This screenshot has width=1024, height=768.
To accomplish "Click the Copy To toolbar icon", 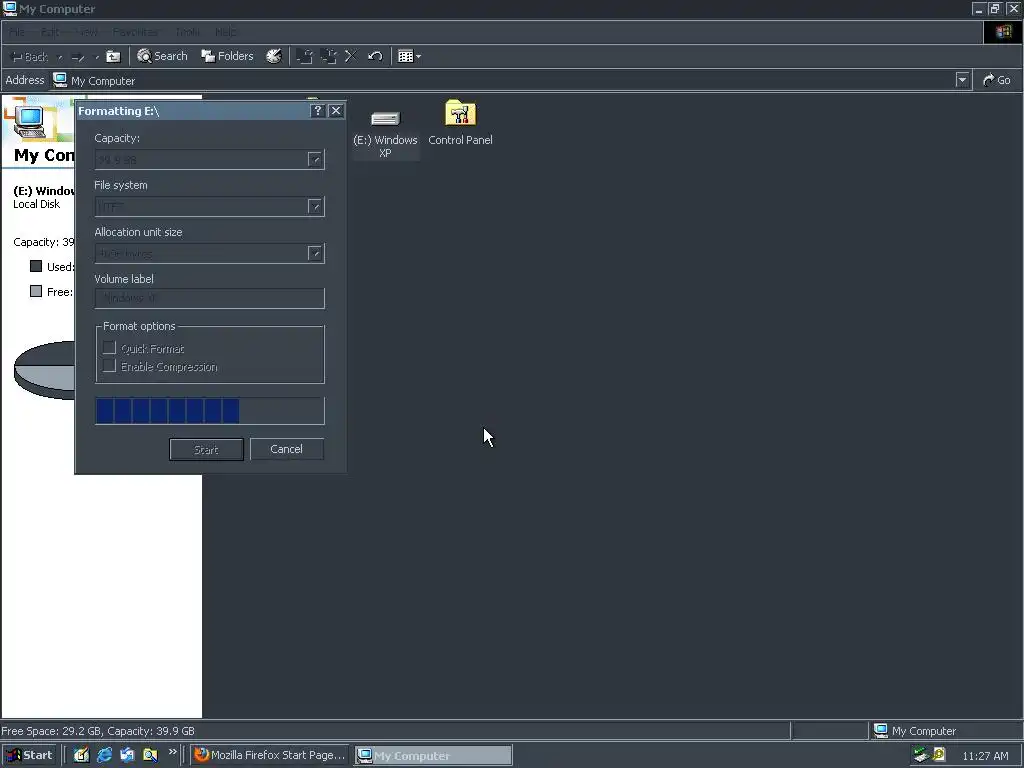I will coord(328,56).
